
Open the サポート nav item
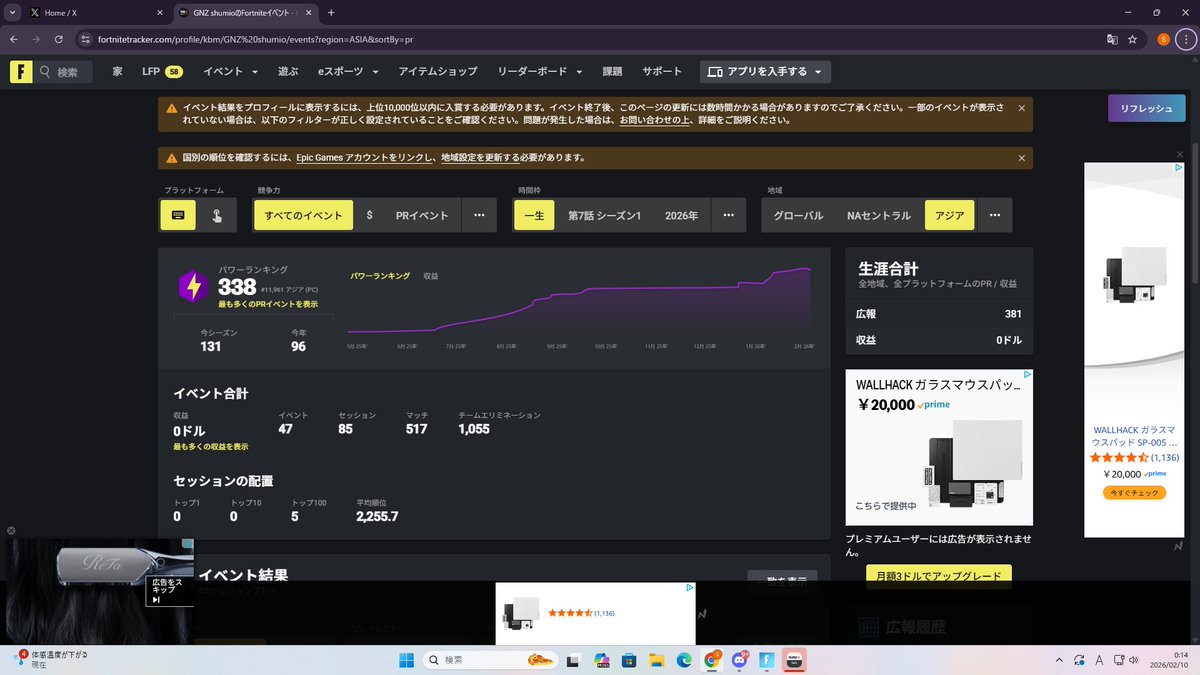tap(662, 72)
